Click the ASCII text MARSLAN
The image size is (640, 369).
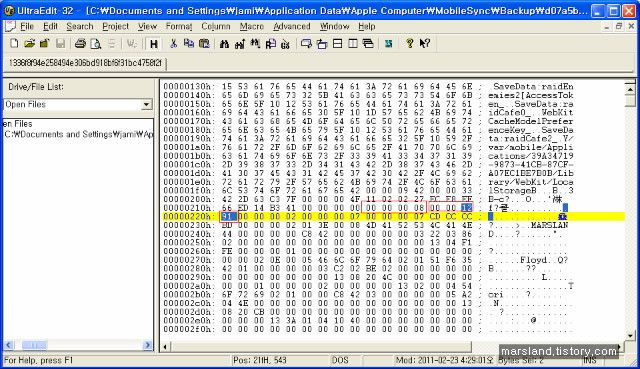pos(549,225)
